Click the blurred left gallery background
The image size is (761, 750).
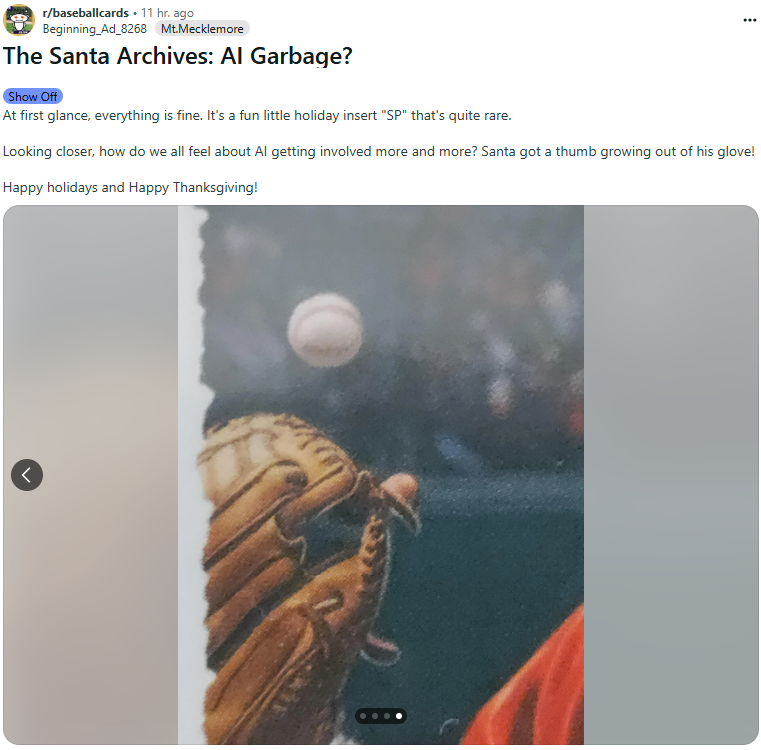tap(91, 340)
